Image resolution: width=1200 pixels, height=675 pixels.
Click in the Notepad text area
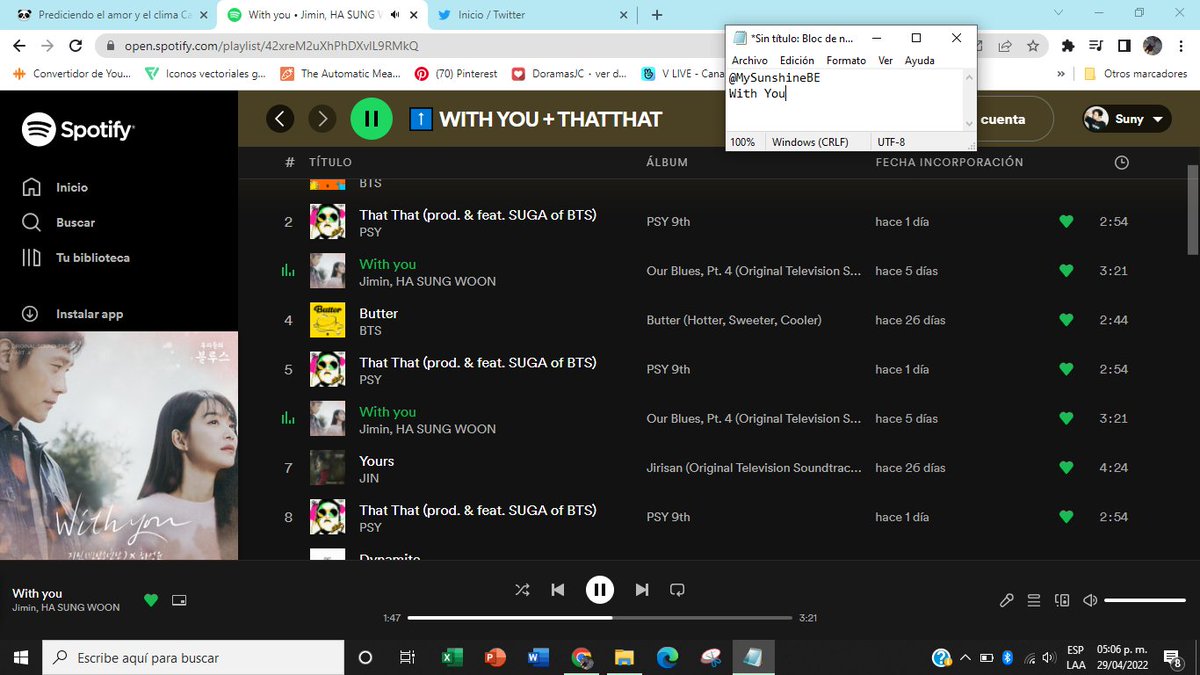click(x=844, y=100)
